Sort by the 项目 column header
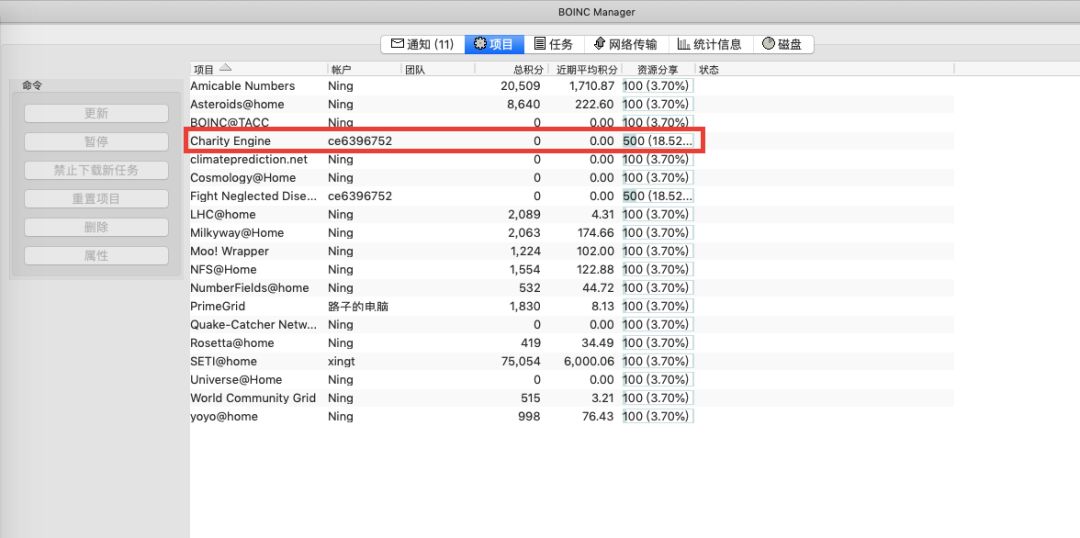 258,69
